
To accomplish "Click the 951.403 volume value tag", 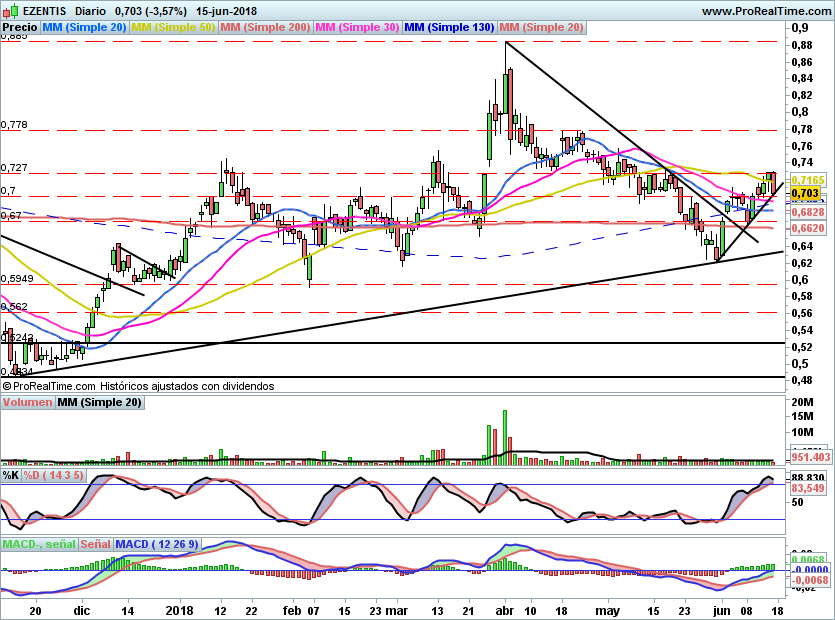I will coord(811,457).
